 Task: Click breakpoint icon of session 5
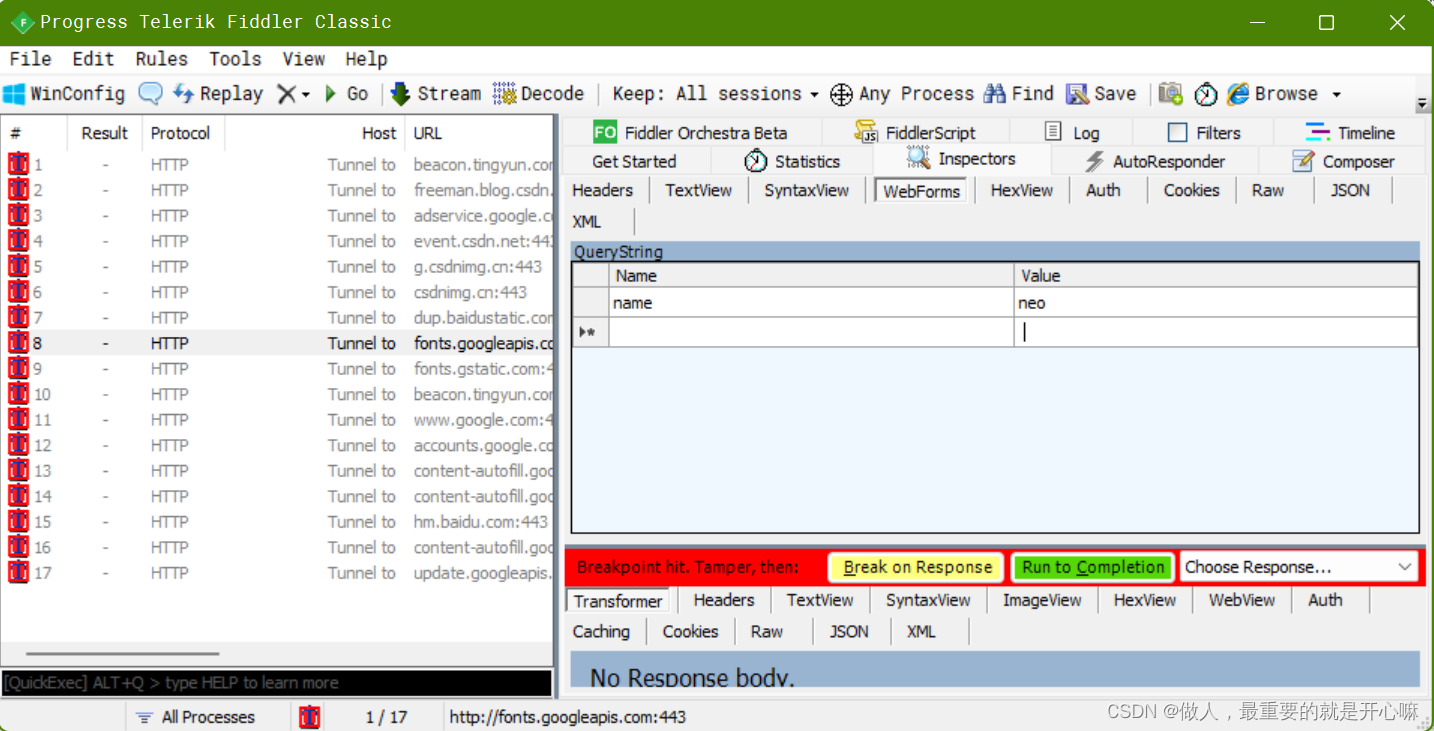18,266
